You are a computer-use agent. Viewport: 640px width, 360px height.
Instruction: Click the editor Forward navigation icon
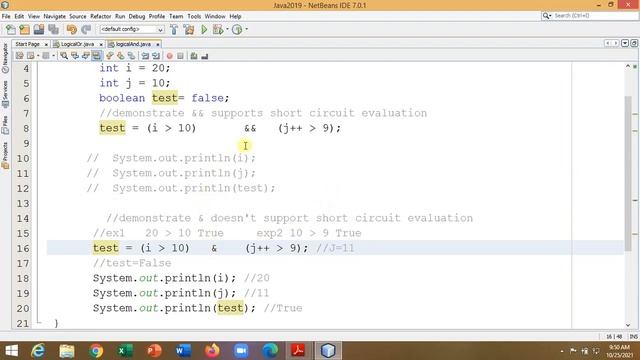point(46,56)
